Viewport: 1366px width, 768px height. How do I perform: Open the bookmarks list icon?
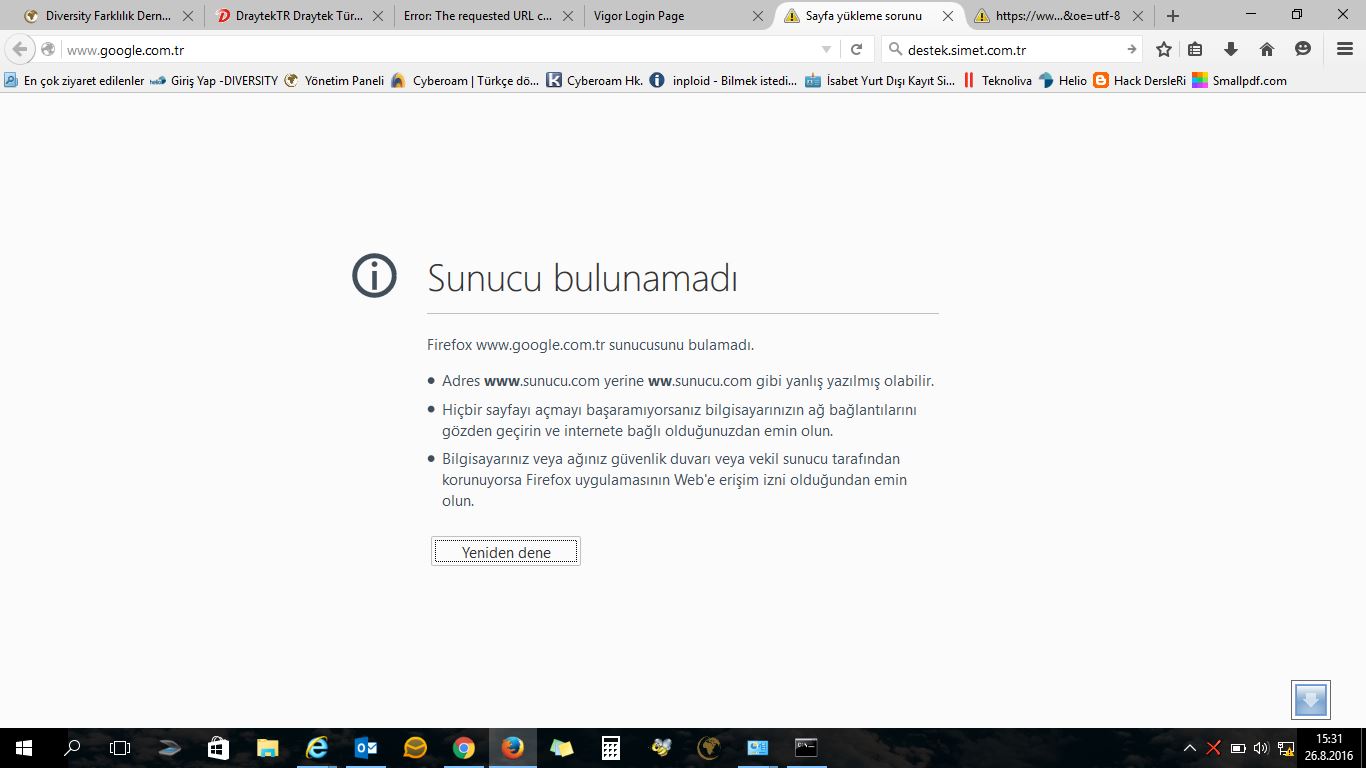click(x=1195, y=50)
